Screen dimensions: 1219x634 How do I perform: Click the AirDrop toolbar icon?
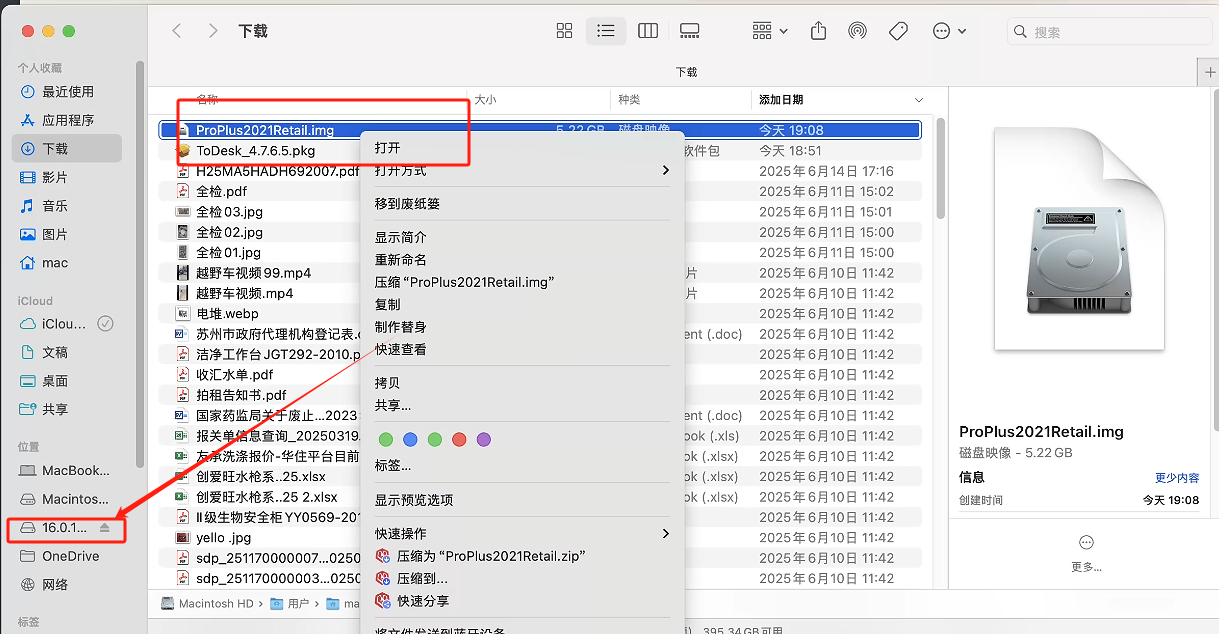857,31
